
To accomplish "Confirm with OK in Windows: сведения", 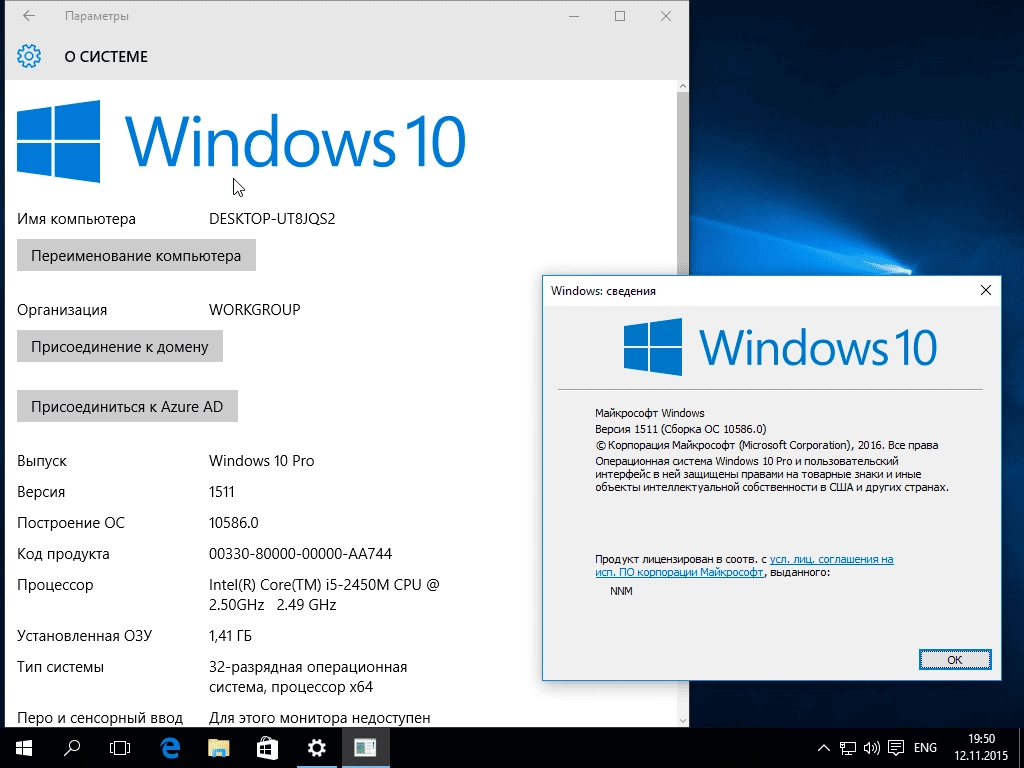I will click(x=955, y=660).
